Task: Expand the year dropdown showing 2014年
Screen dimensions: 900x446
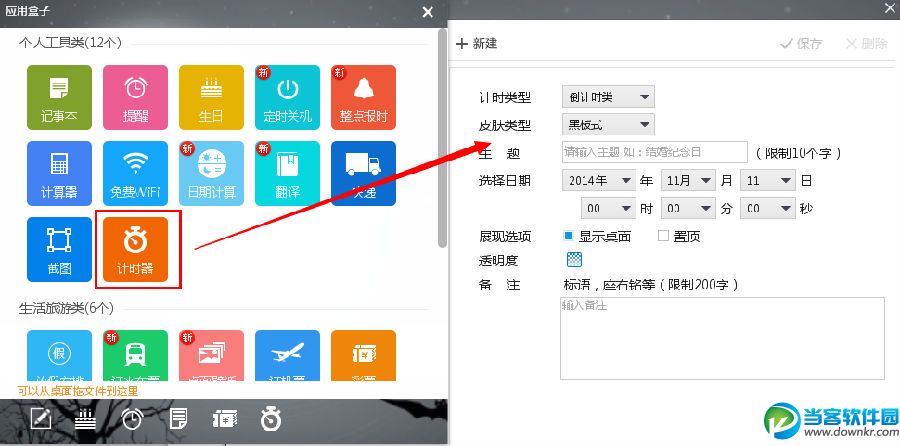Action: [x=599, y=180]
